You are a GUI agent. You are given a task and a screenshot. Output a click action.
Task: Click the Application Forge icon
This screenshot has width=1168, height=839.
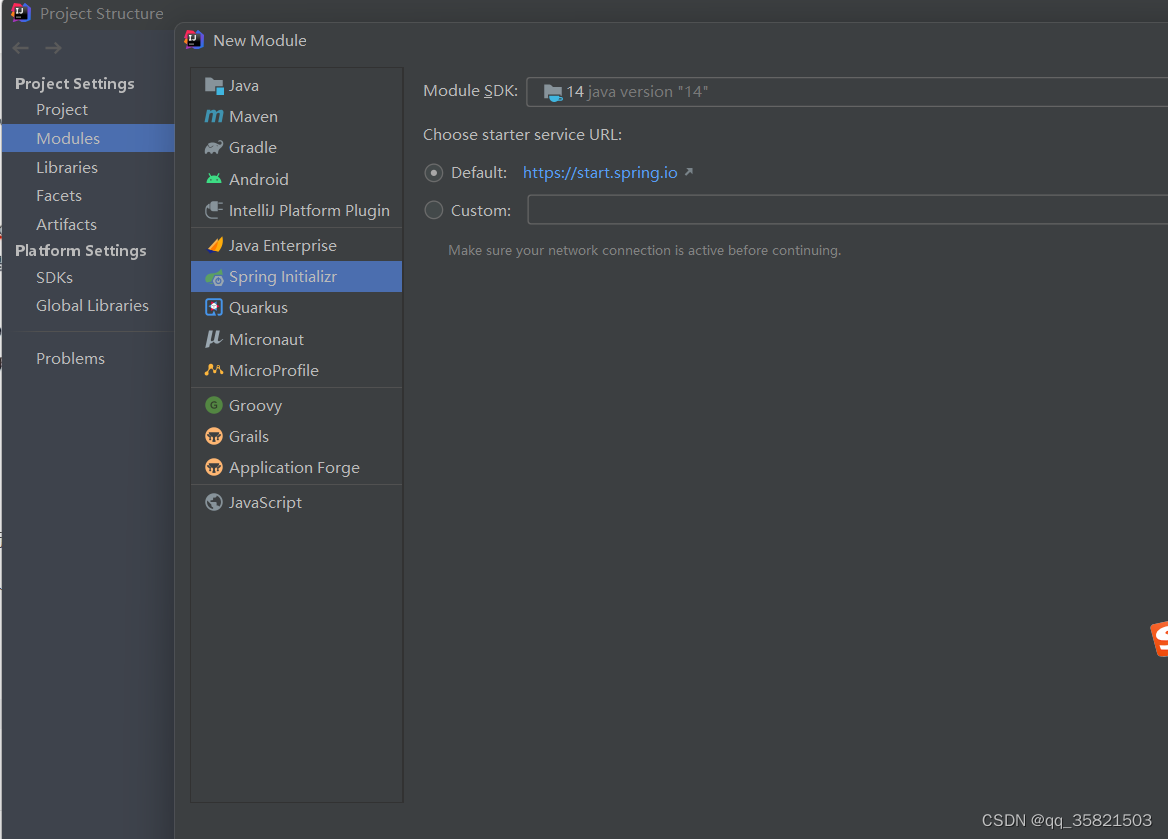214,467
